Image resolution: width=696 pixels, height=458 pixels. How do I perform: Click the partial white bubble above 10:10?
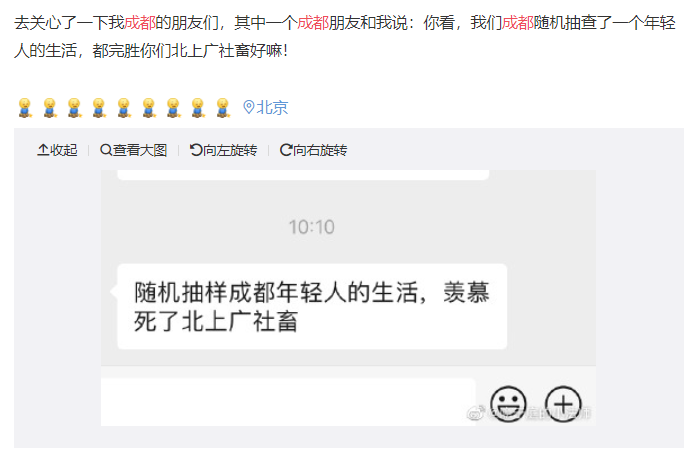point(303,175)
